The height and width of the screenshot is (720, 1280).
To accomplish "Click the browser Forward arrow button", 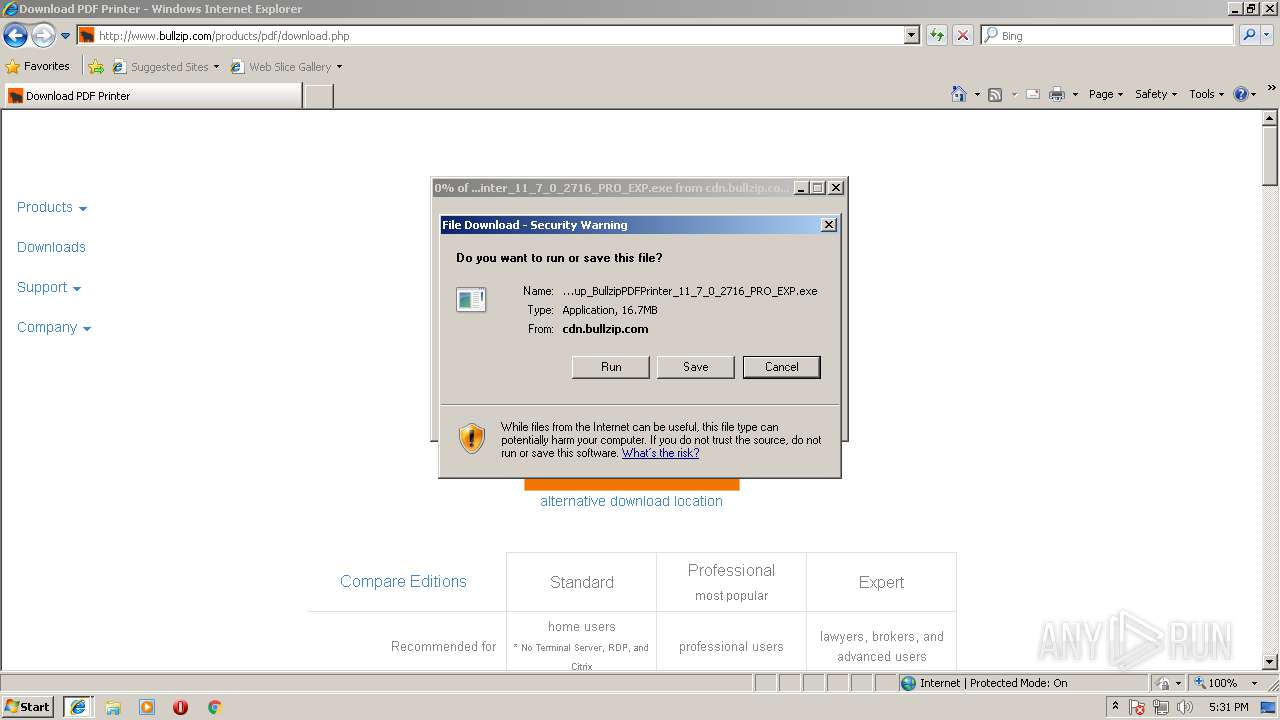I will (x=43, y=36).
